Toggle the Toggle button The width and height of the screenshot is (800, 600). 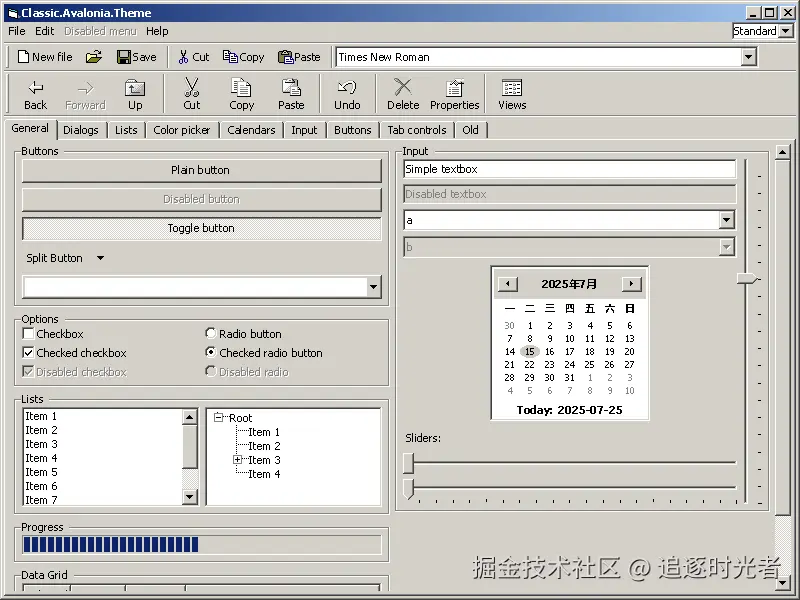[x=202, y=228]
